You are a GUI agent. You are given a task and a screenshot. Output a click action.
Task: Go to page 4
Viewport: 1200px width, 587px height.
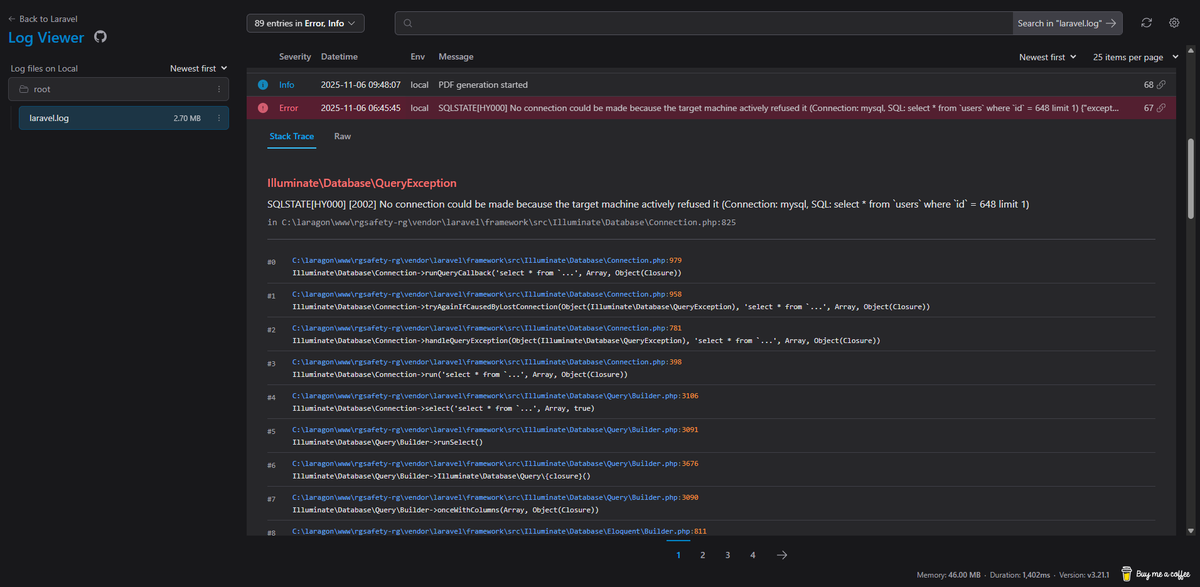[x=753, y=555]
